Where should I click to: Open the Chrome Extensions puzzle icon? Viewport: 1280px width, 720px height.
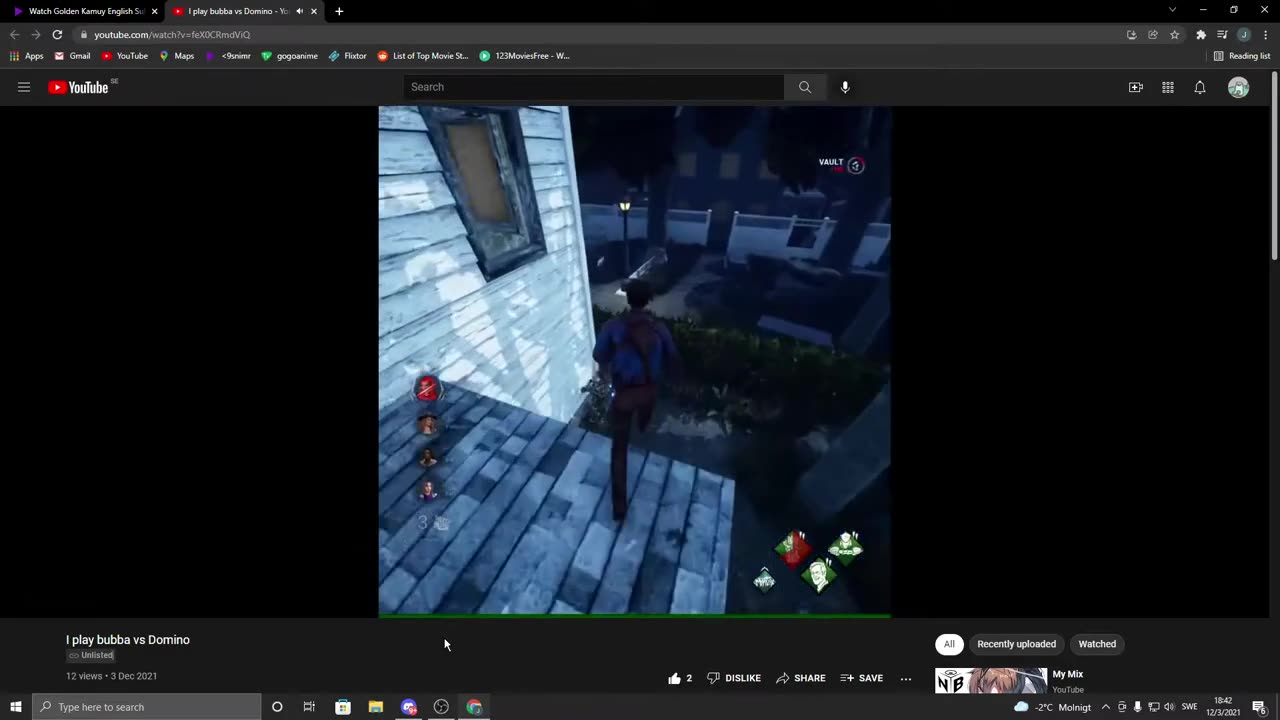1201,34
